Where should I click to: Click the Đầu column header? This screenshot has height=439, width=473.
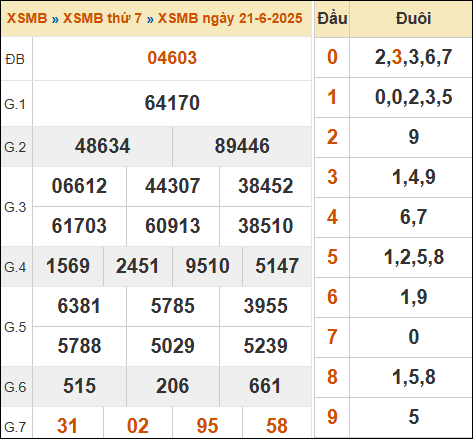click(x=332, y=19)
